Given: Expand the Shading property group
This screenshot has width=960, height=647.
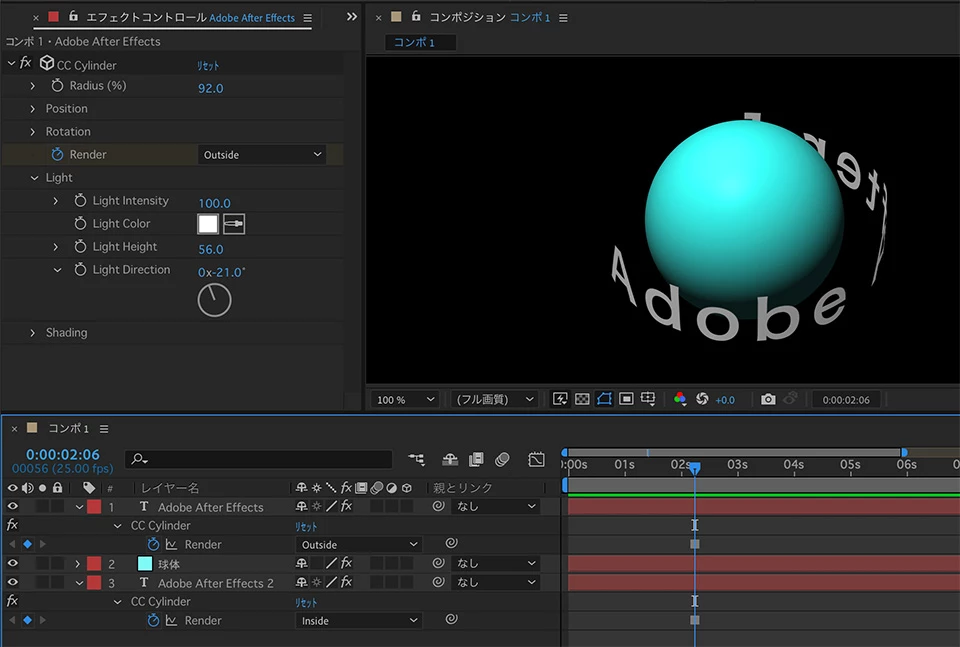Looking at the screenshot, I should coord(32,333).
